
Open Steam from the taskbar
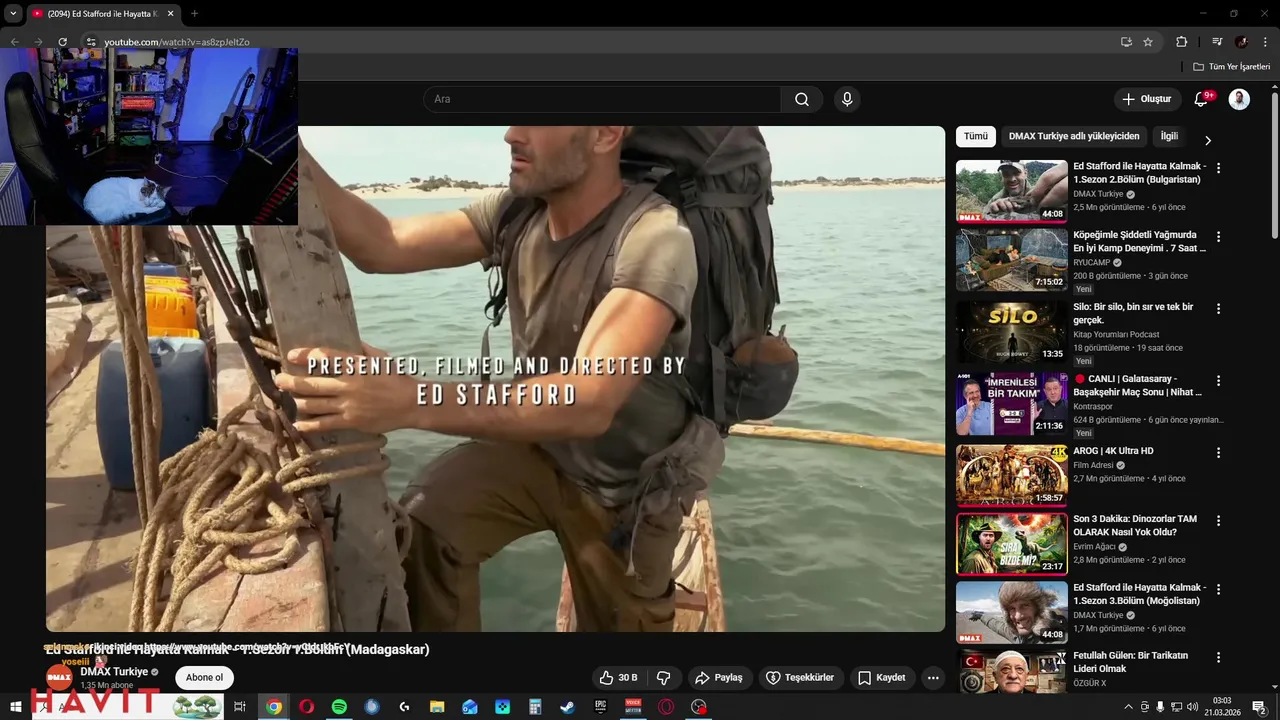pyautogui.click(x=567, y=707)
